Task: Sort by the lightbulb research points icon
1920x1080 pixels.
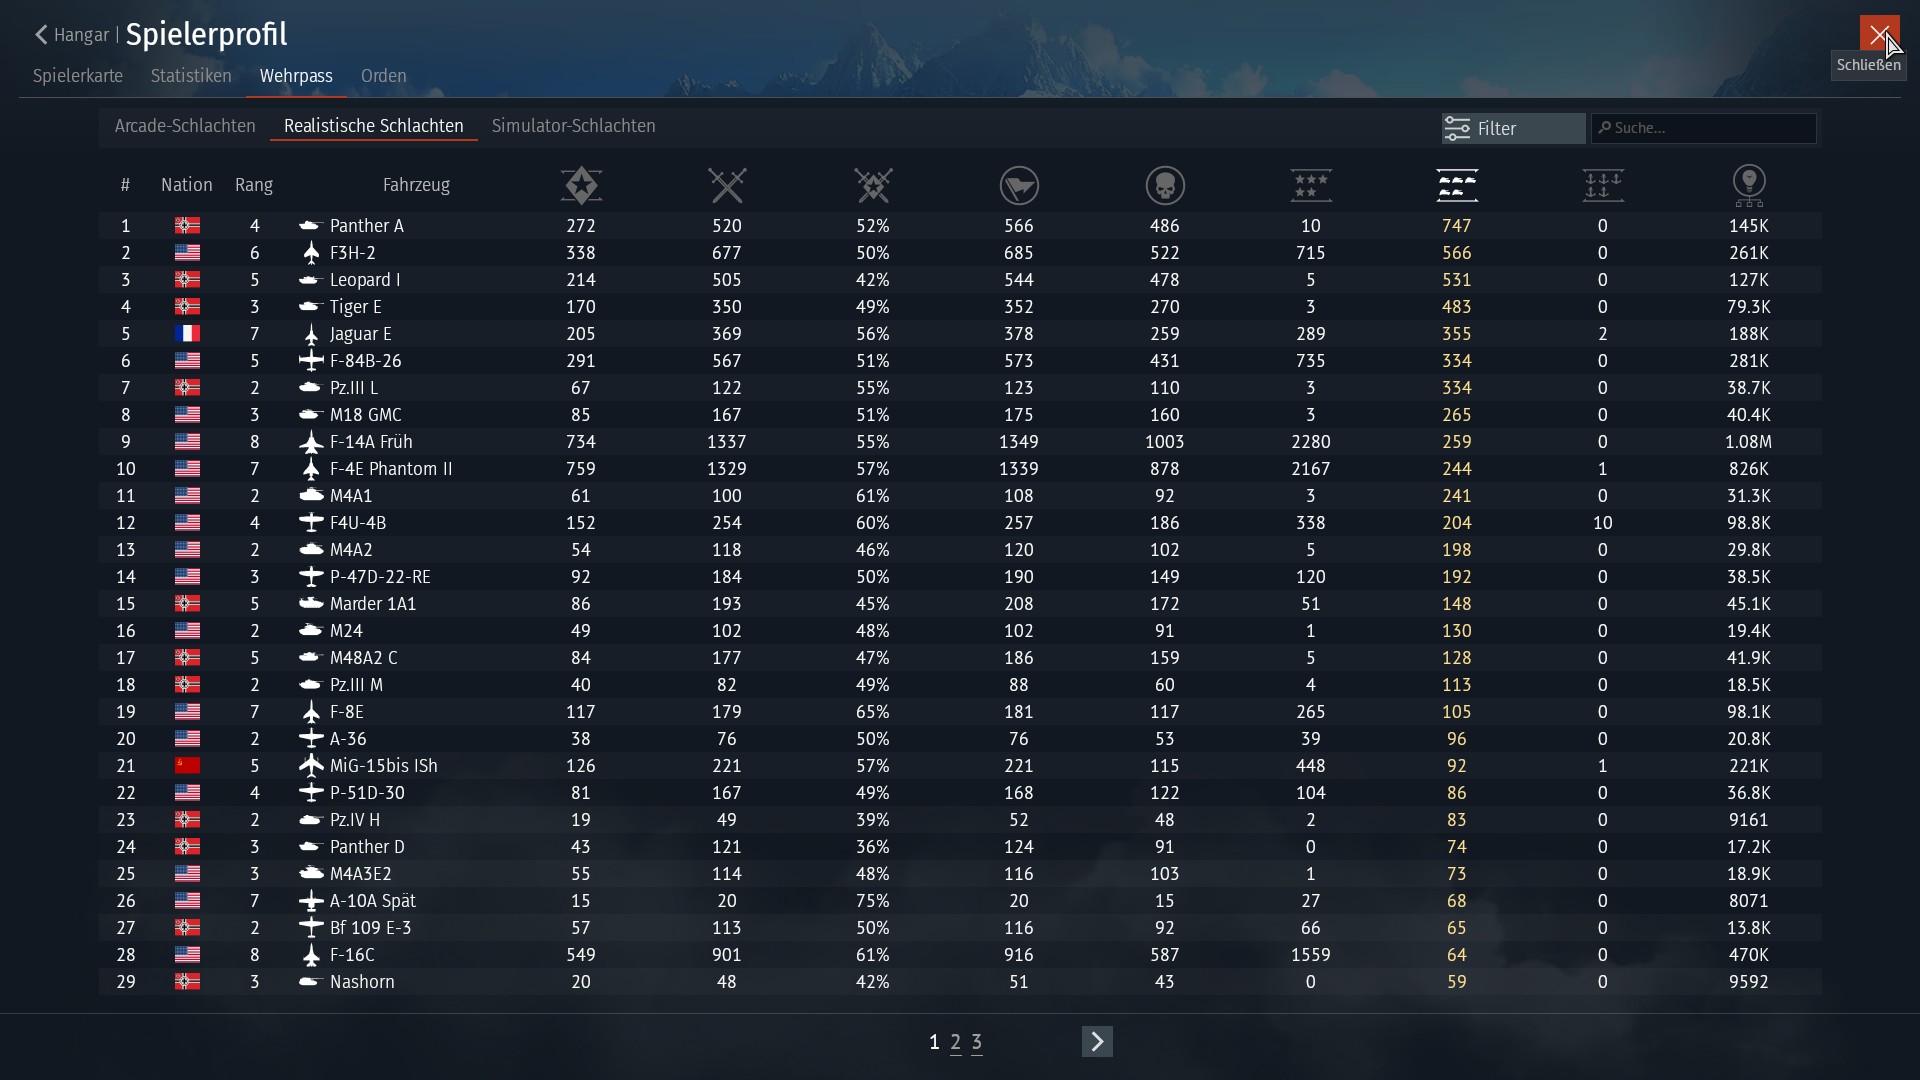Action: coord(1749,185)
